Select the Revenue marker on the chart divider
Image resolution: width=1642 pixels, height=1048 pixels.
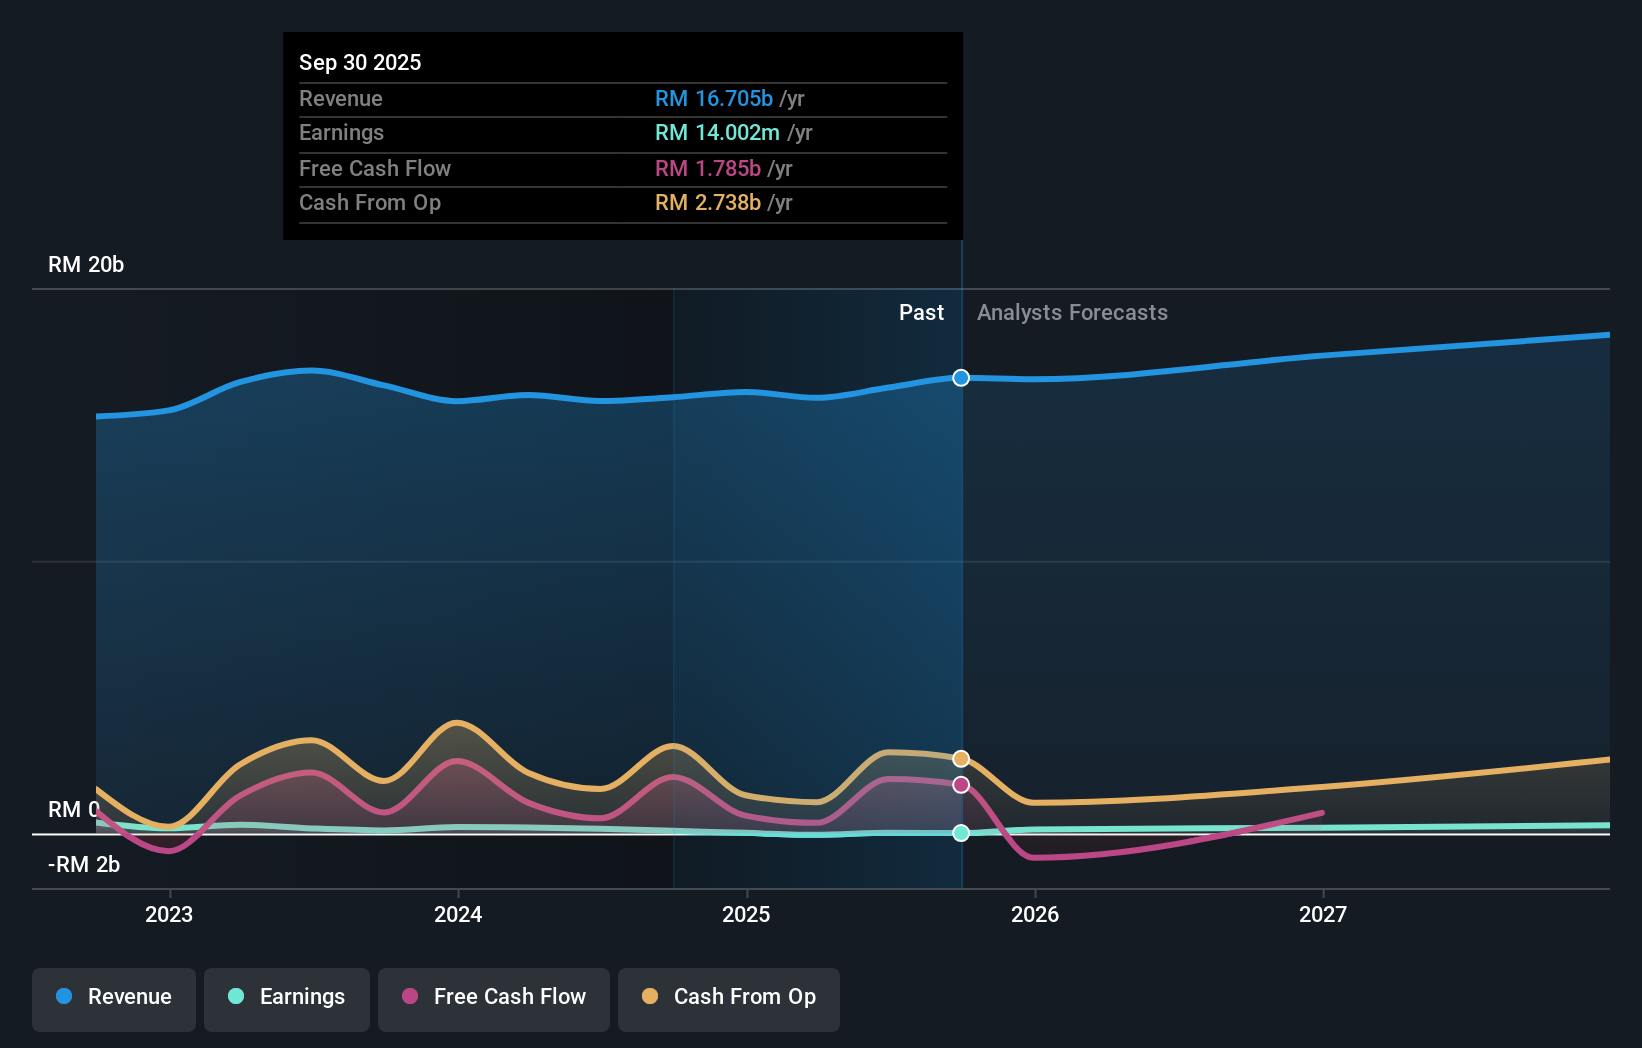[961, 378]
